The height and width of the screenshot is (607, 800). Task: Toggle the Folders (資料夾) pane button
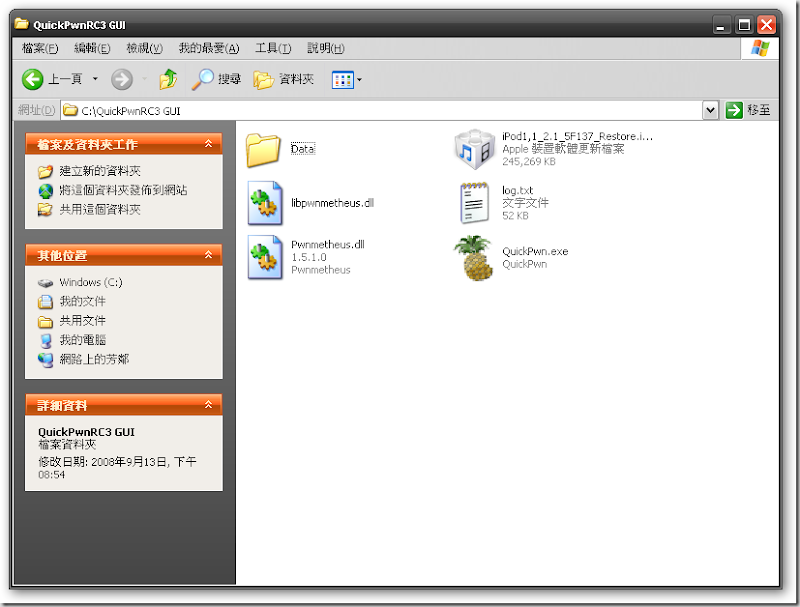284,79
